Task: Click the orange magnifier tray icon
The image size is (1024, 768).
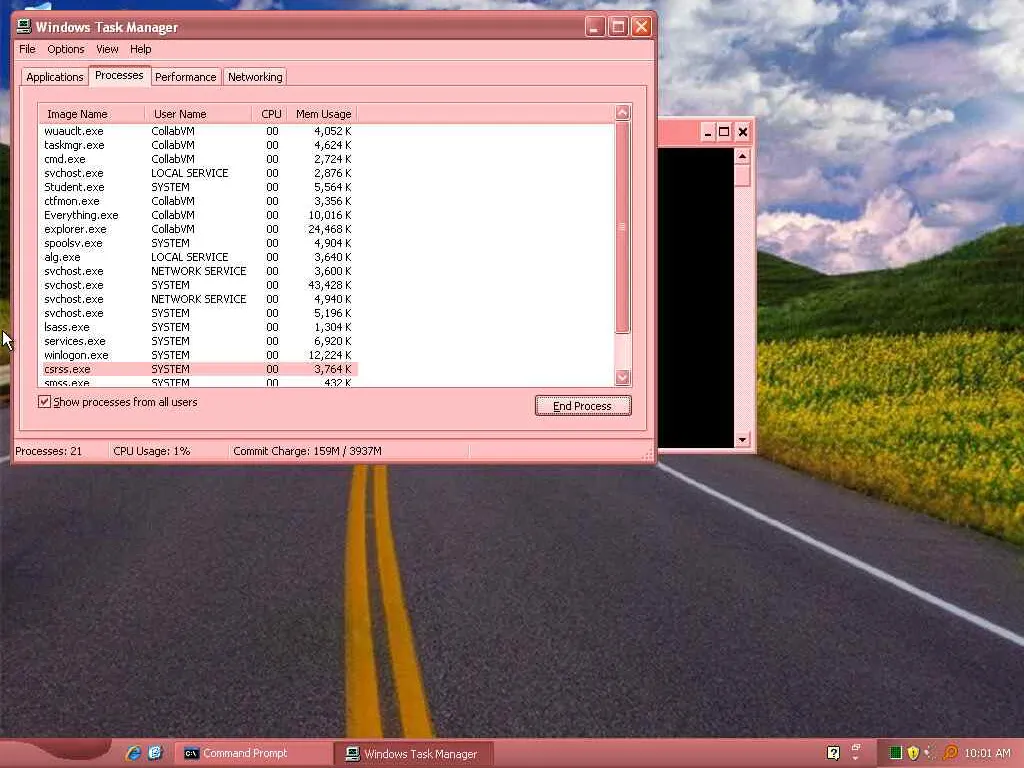Action: [950, 753]
